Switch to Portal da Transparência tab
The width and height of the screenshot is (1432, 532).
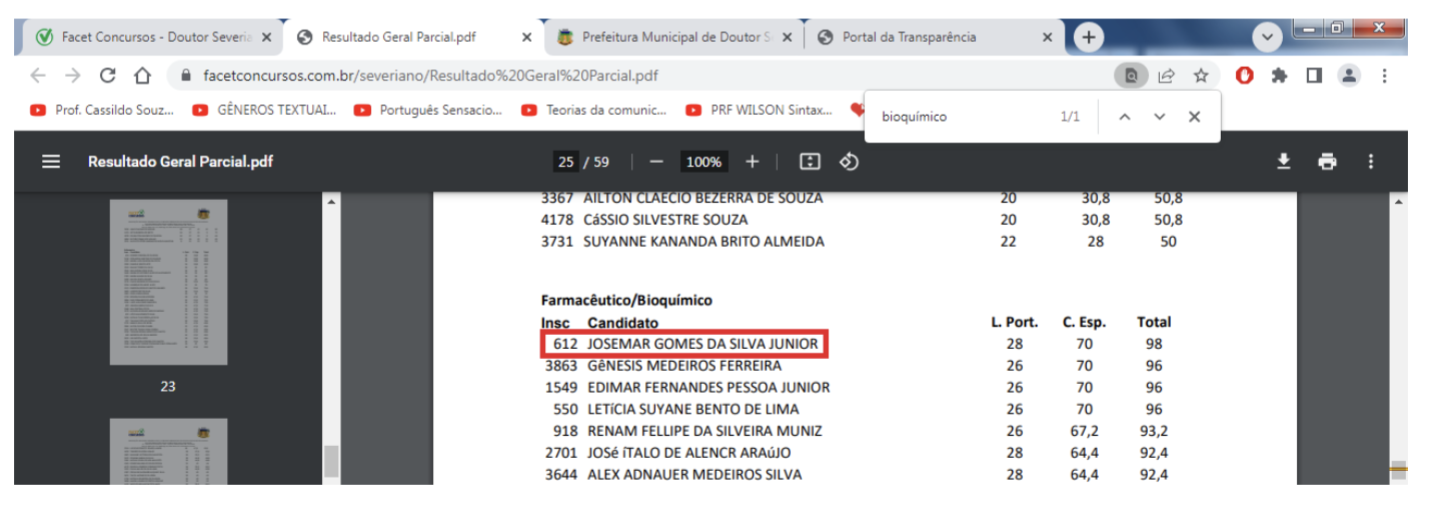925,37
